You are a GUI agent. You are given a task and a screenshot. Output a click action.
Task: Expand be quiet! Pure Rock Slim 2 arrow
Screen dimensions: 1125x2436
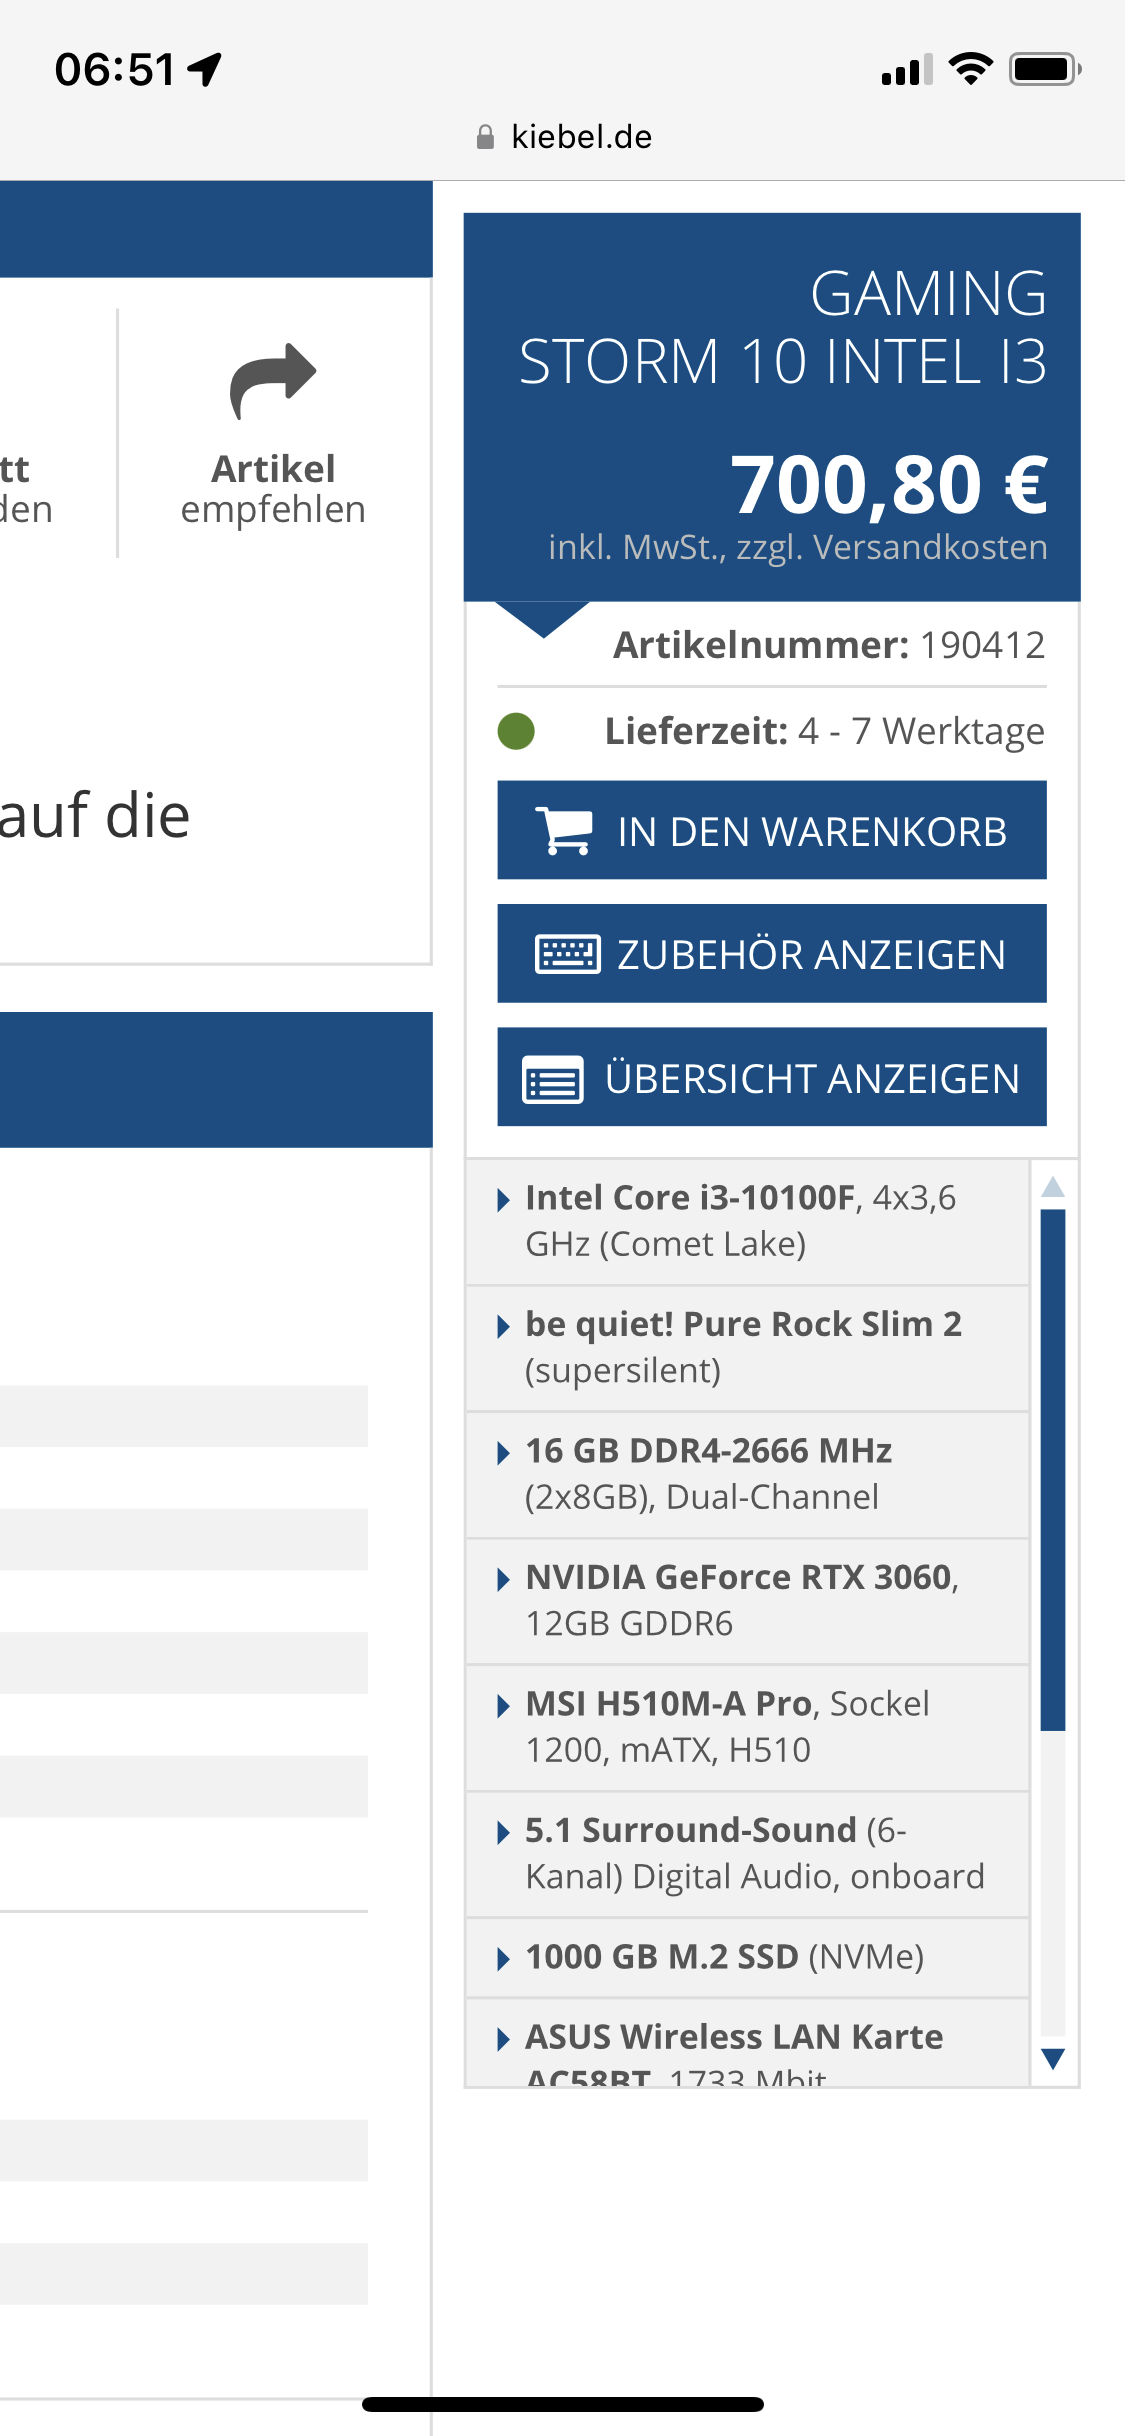click(x=504, y=1326)
